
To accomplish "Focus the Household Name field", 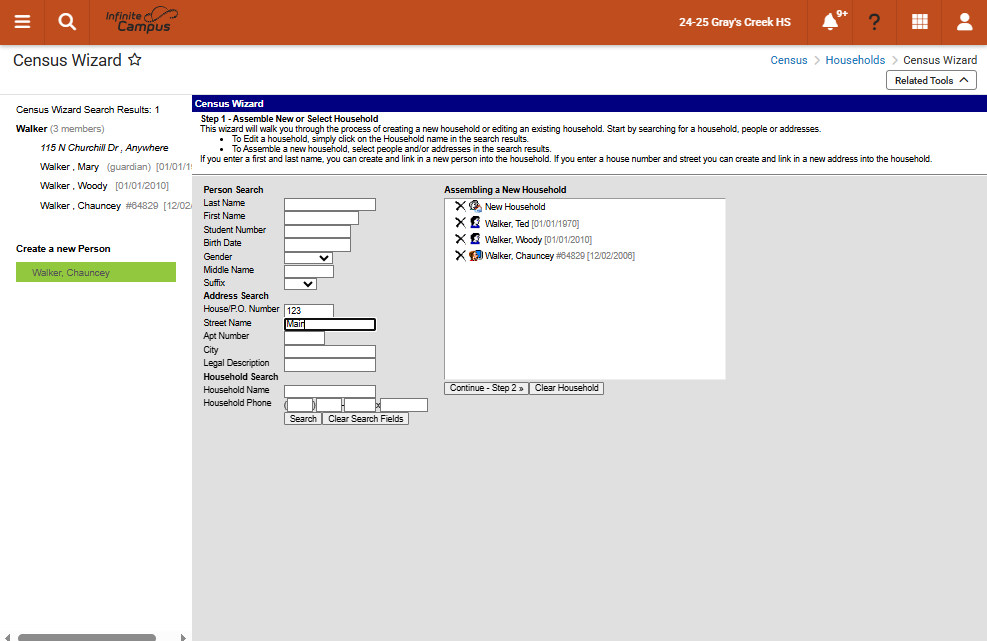I will 330,392.
